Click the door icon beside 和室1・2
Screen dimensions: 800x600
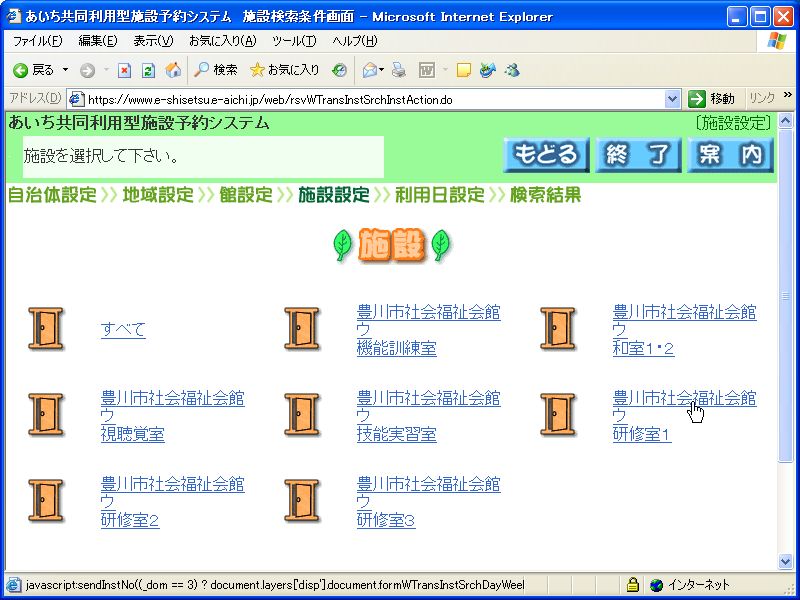tap(557, 329)
